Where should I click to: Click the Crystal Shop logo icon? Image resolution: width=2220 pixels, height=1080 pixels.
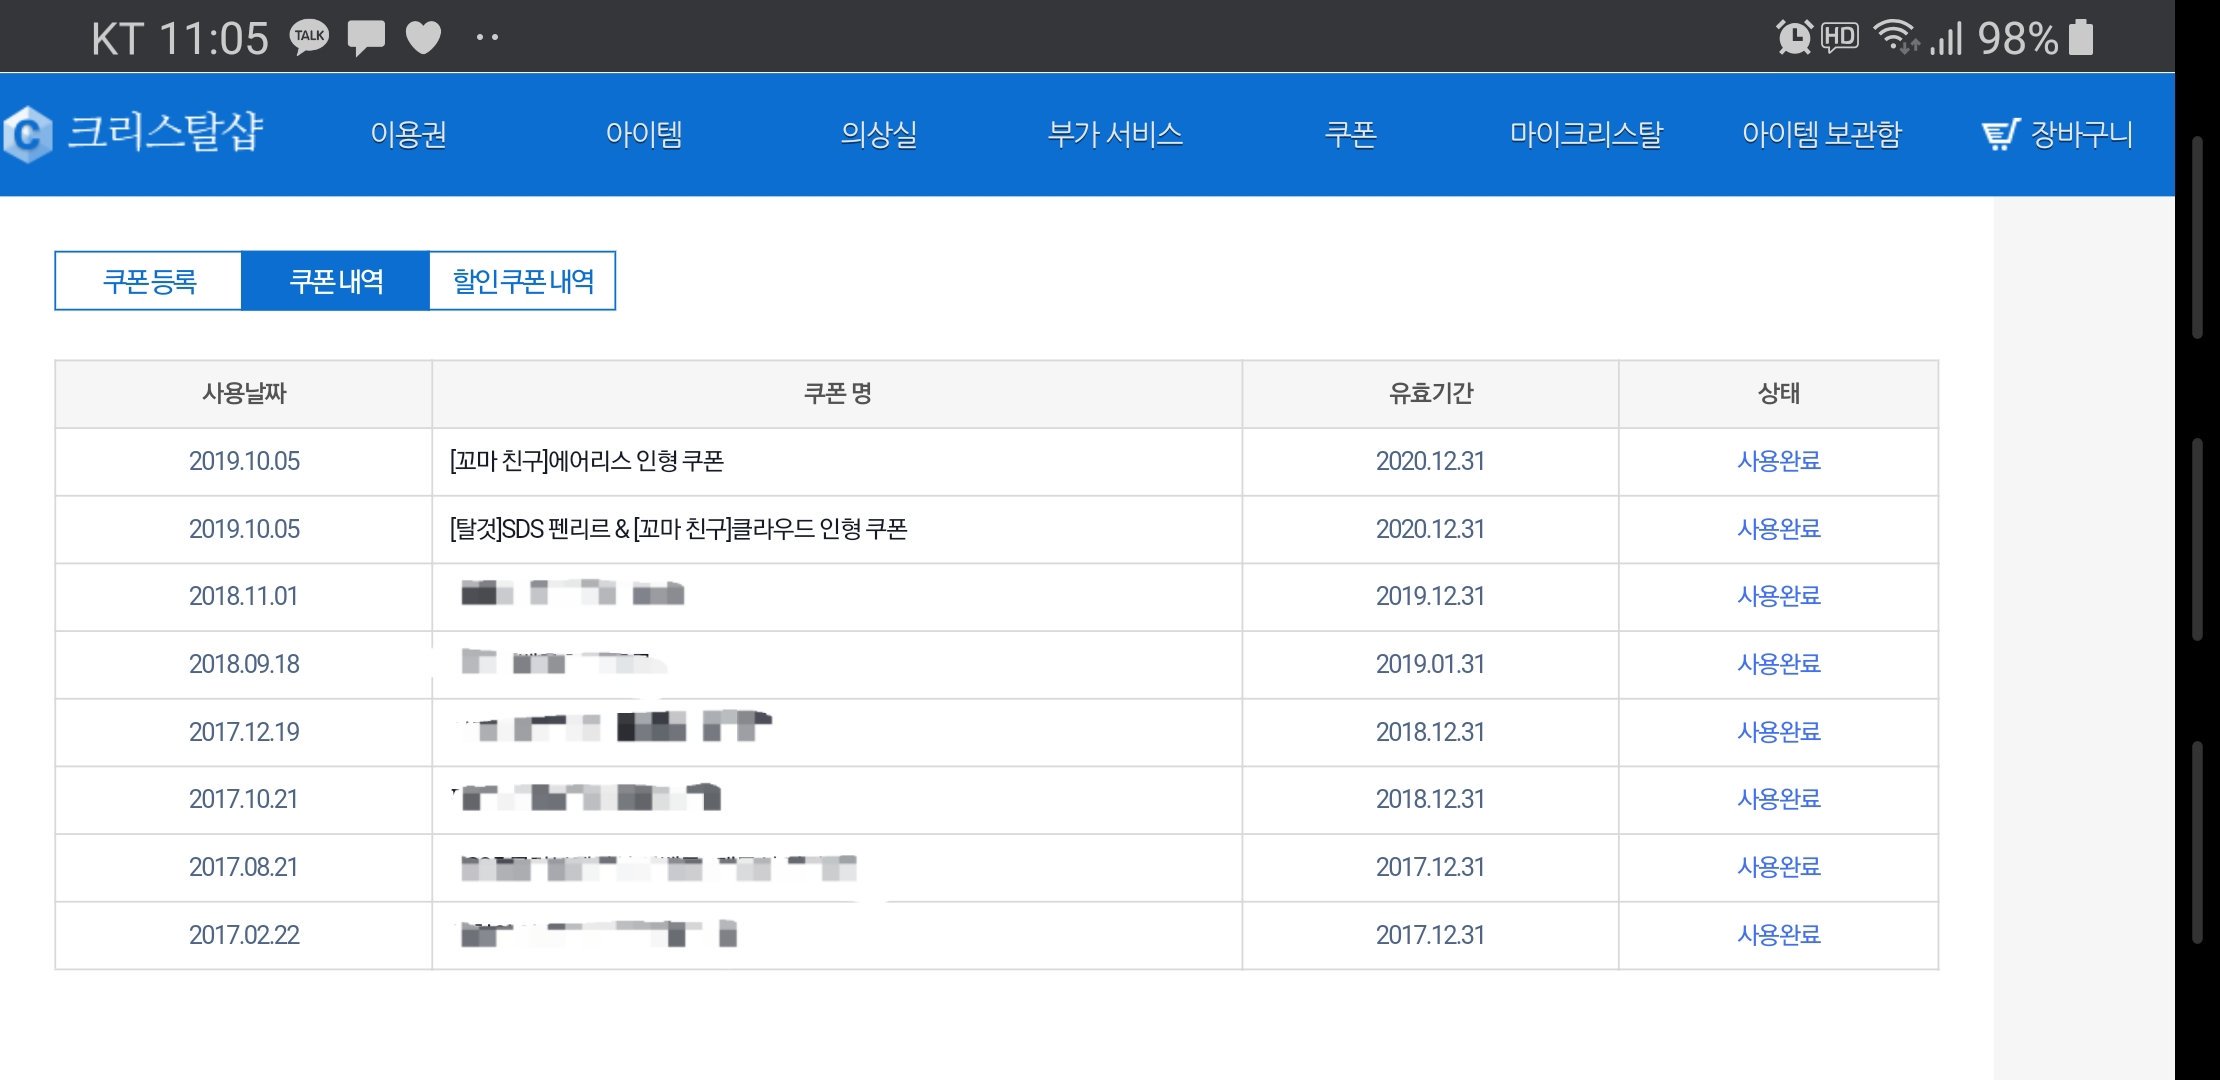pos(28,134)
